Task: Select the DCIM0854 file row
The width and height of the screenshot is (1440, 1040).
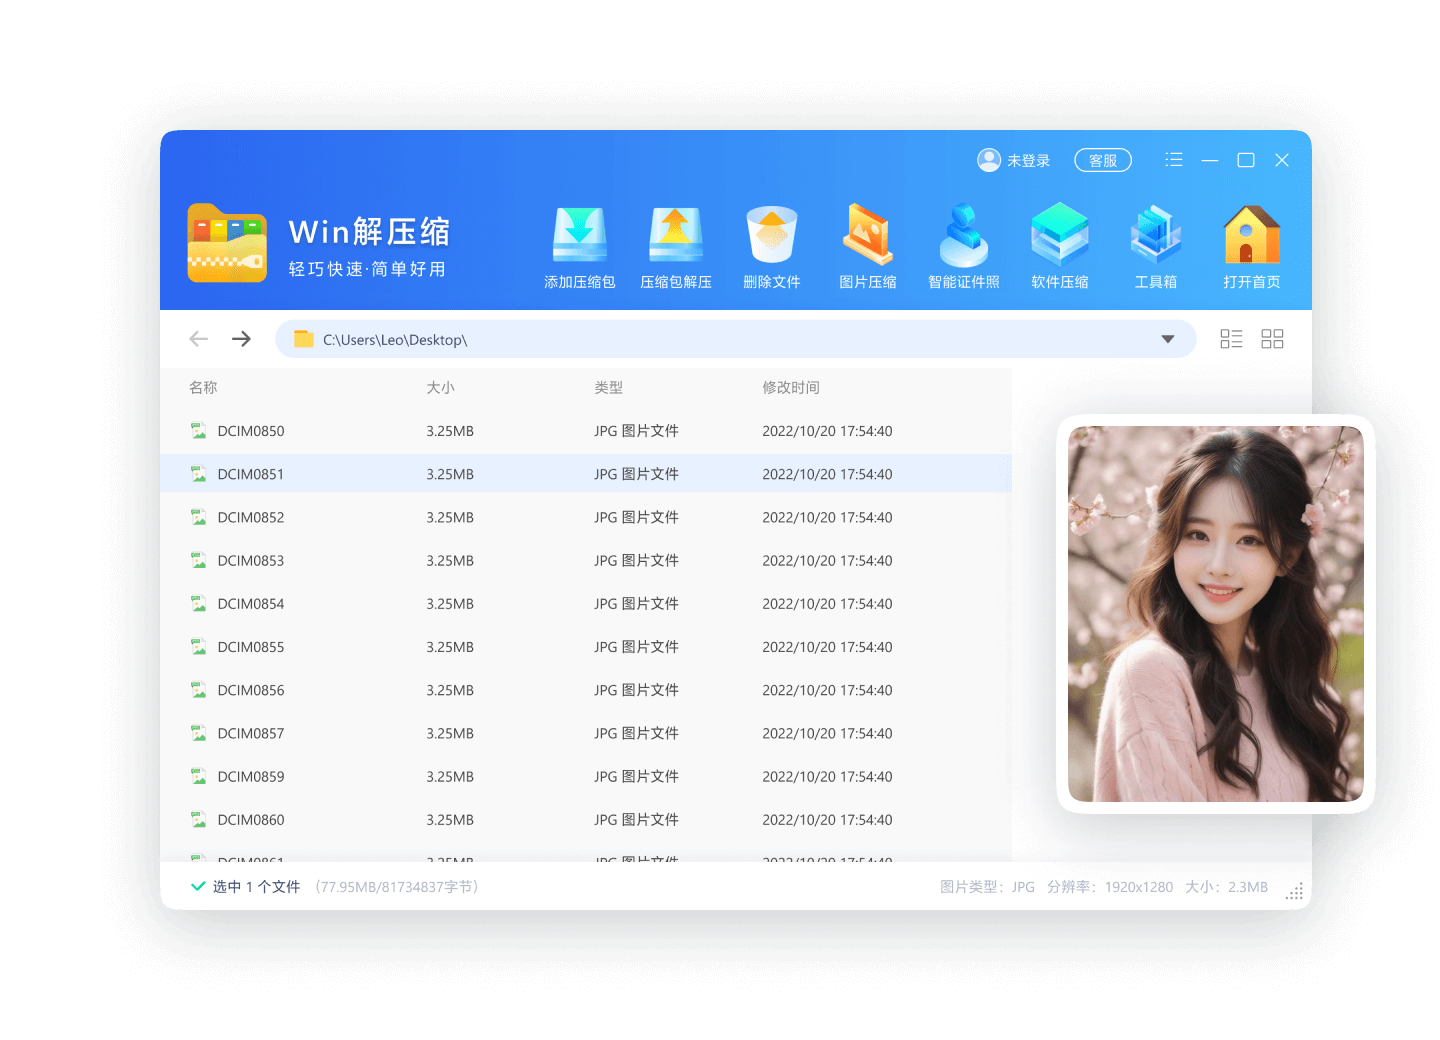Action: 251,604
